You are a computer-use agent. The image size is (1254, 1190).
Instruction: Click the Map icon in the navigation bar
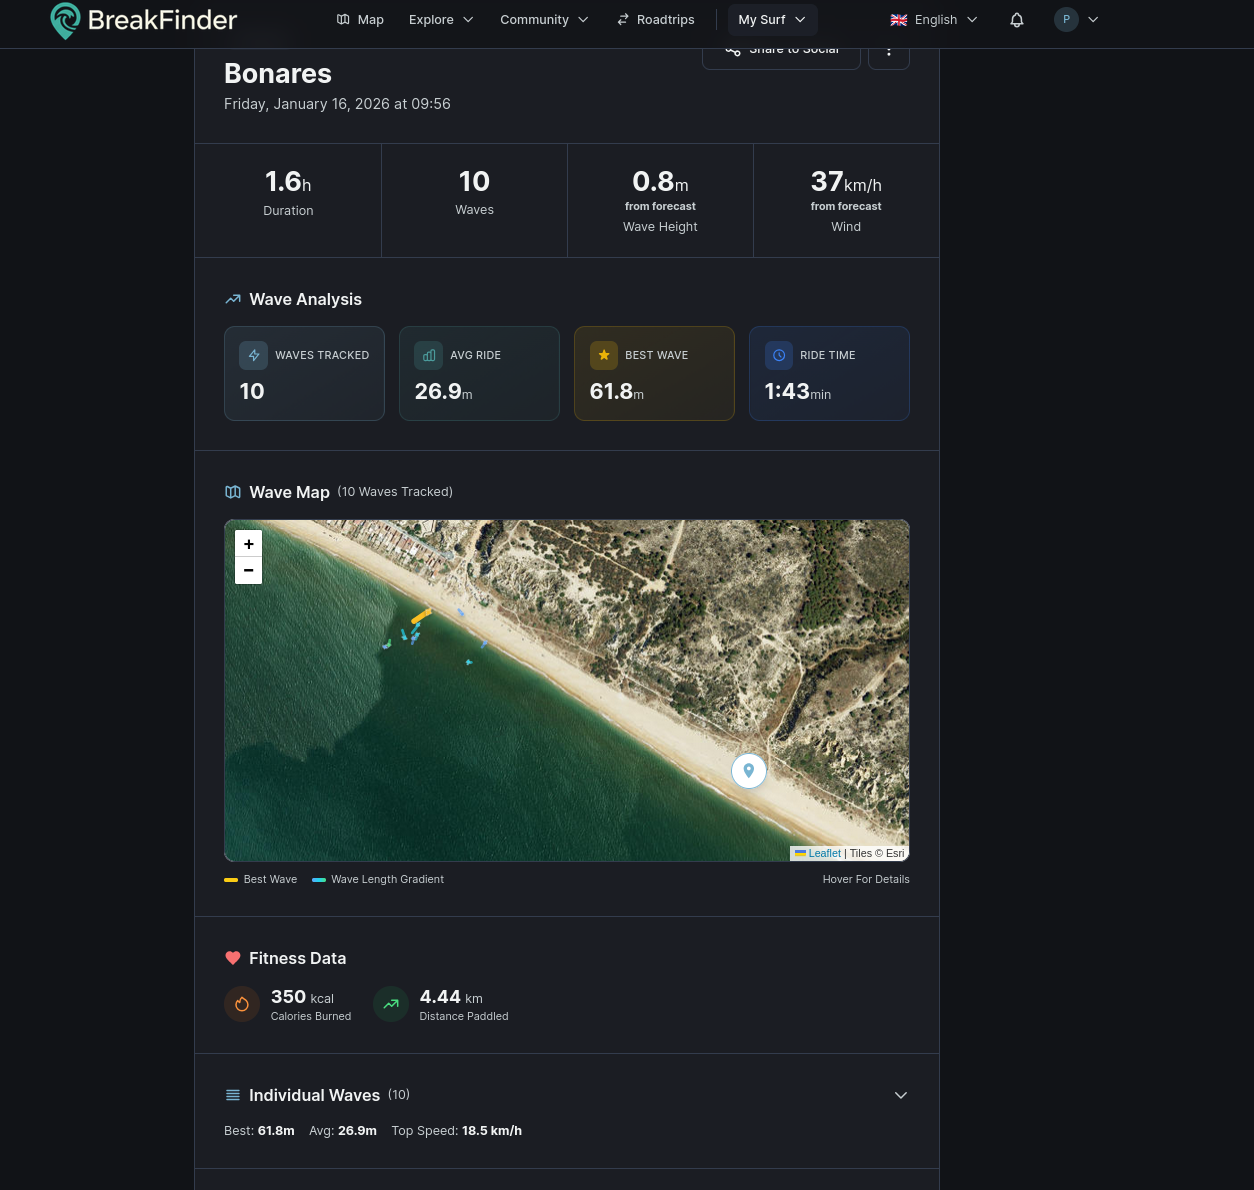coord(343,19)
